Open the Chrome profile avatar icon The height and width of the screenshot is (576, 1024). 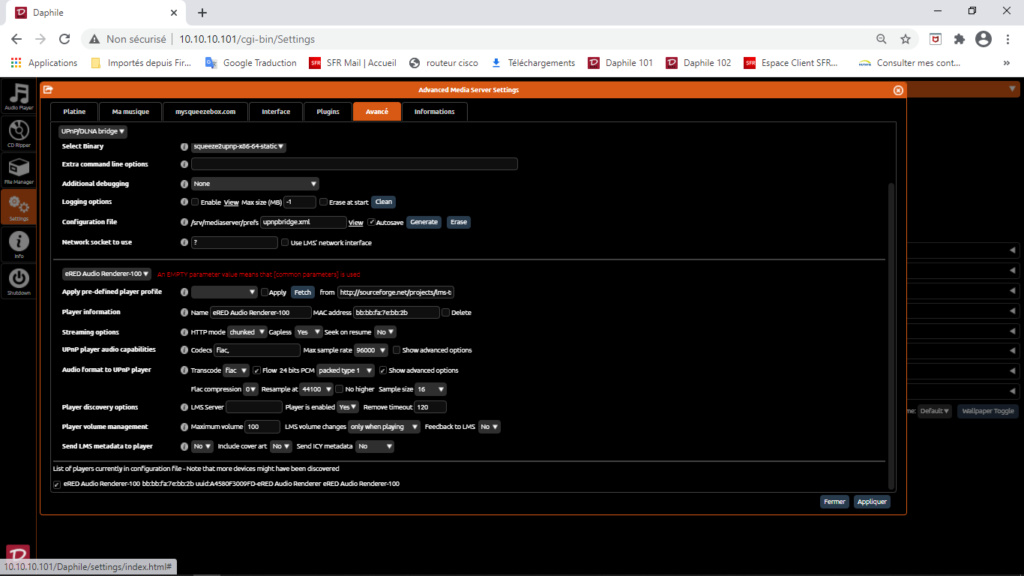point(984,39)
